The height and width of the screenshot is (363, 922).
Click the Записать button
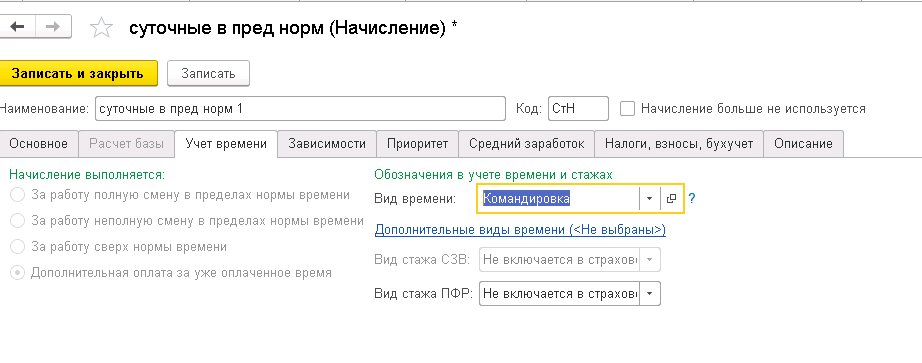(208, 74)
